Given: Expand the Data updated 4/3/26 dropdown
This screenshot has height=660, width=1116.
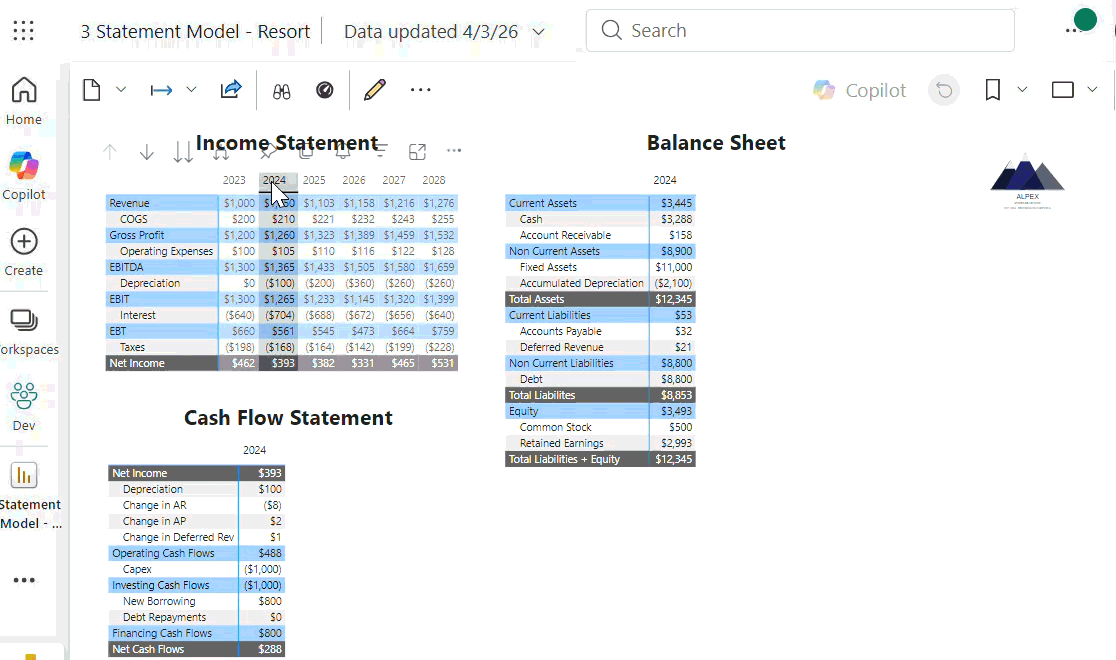Looking at the screenshot, I should (539, 32).
